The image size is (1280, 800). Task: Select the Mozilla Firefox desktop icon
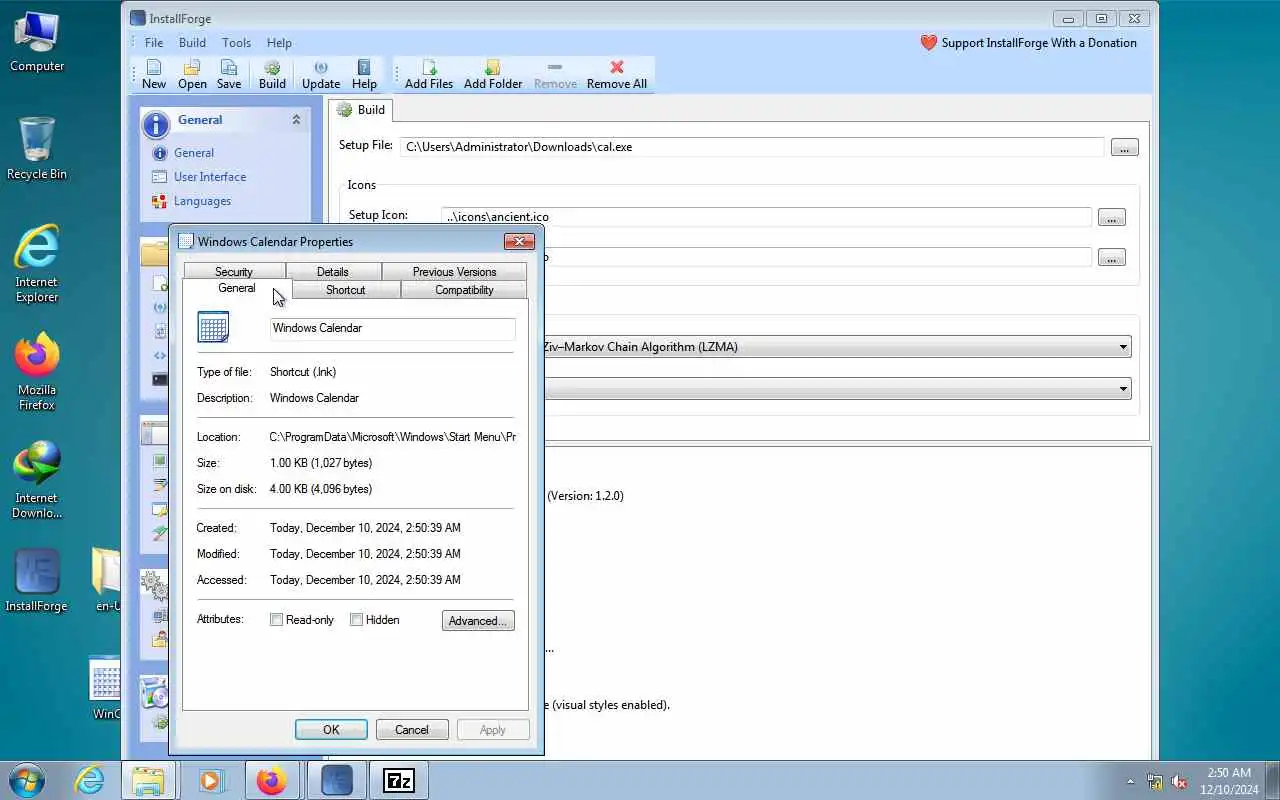pos(37,371)
